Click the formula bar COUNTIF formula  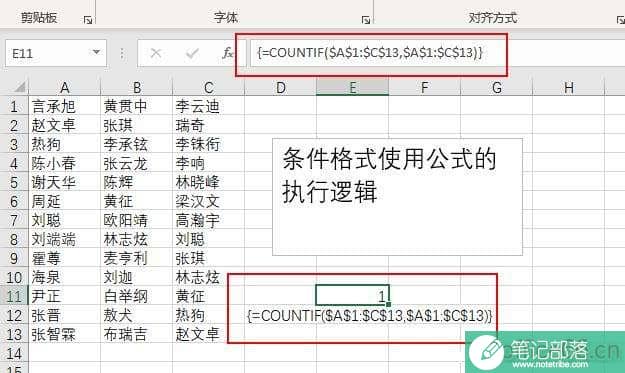370,52
